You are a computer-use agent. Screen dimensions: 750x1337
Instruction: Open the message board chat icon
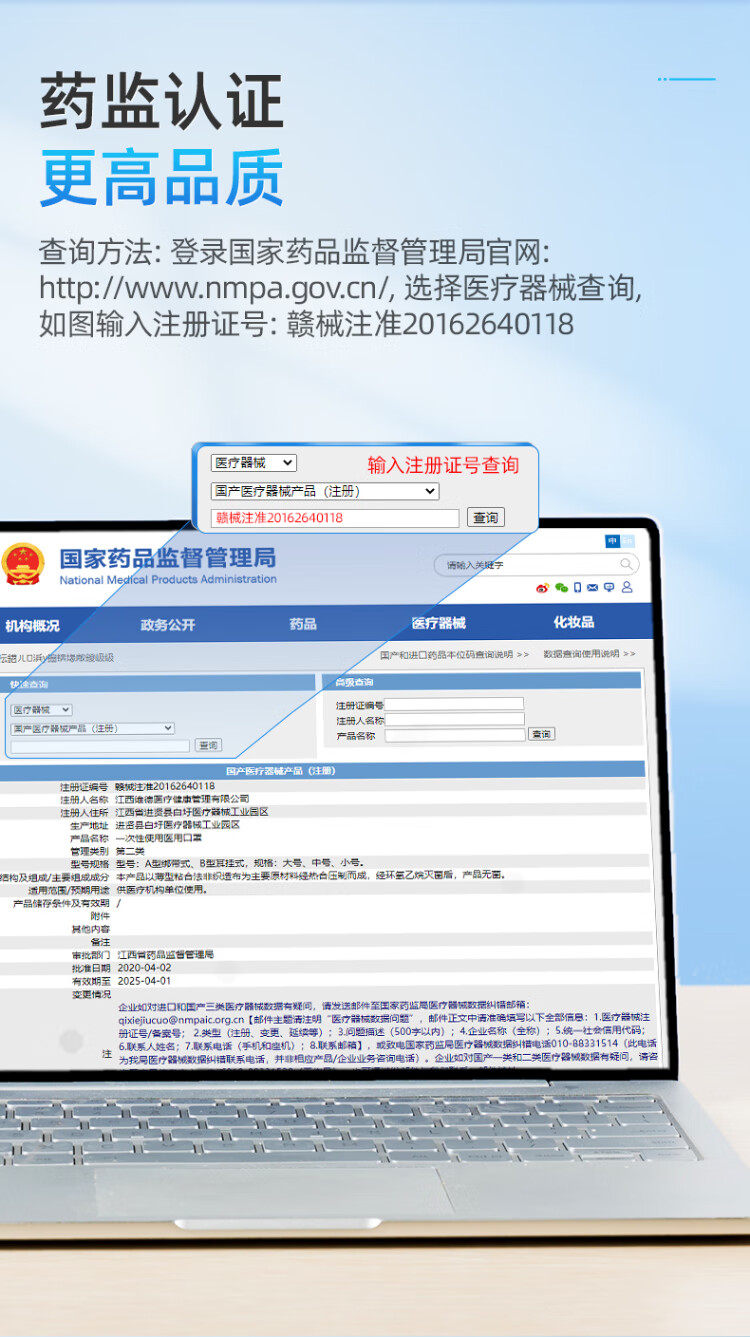(x=609, y=588)
